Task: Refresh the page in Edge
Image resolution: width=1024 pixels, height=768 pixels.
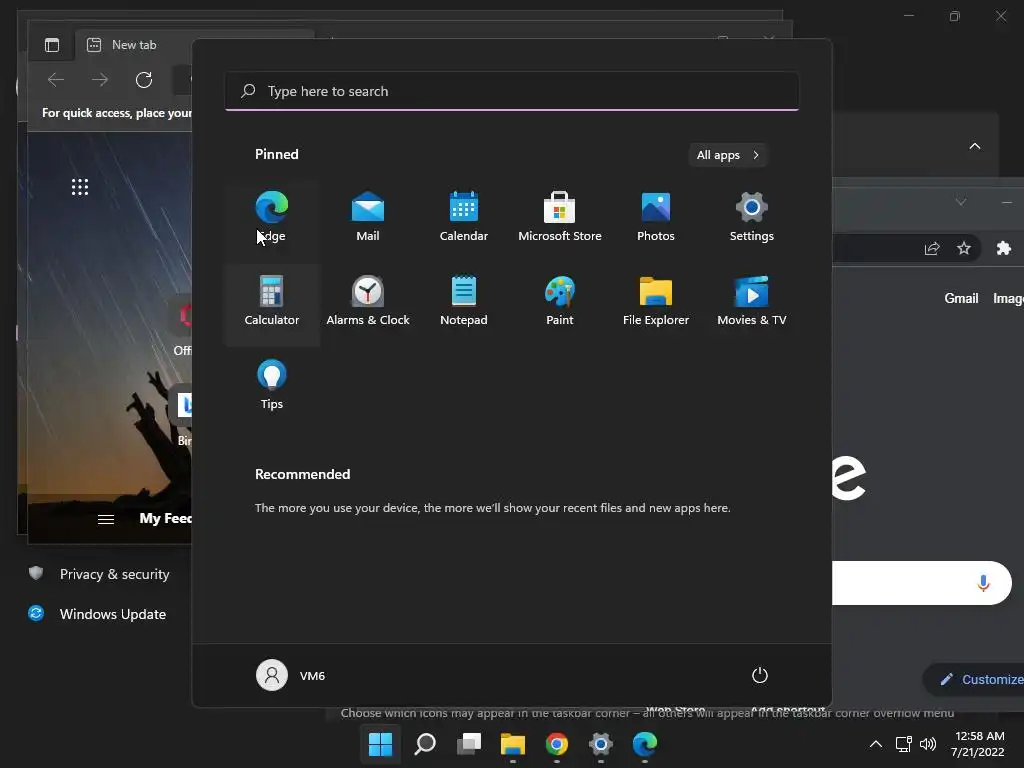Action: [x=144, y=80]
